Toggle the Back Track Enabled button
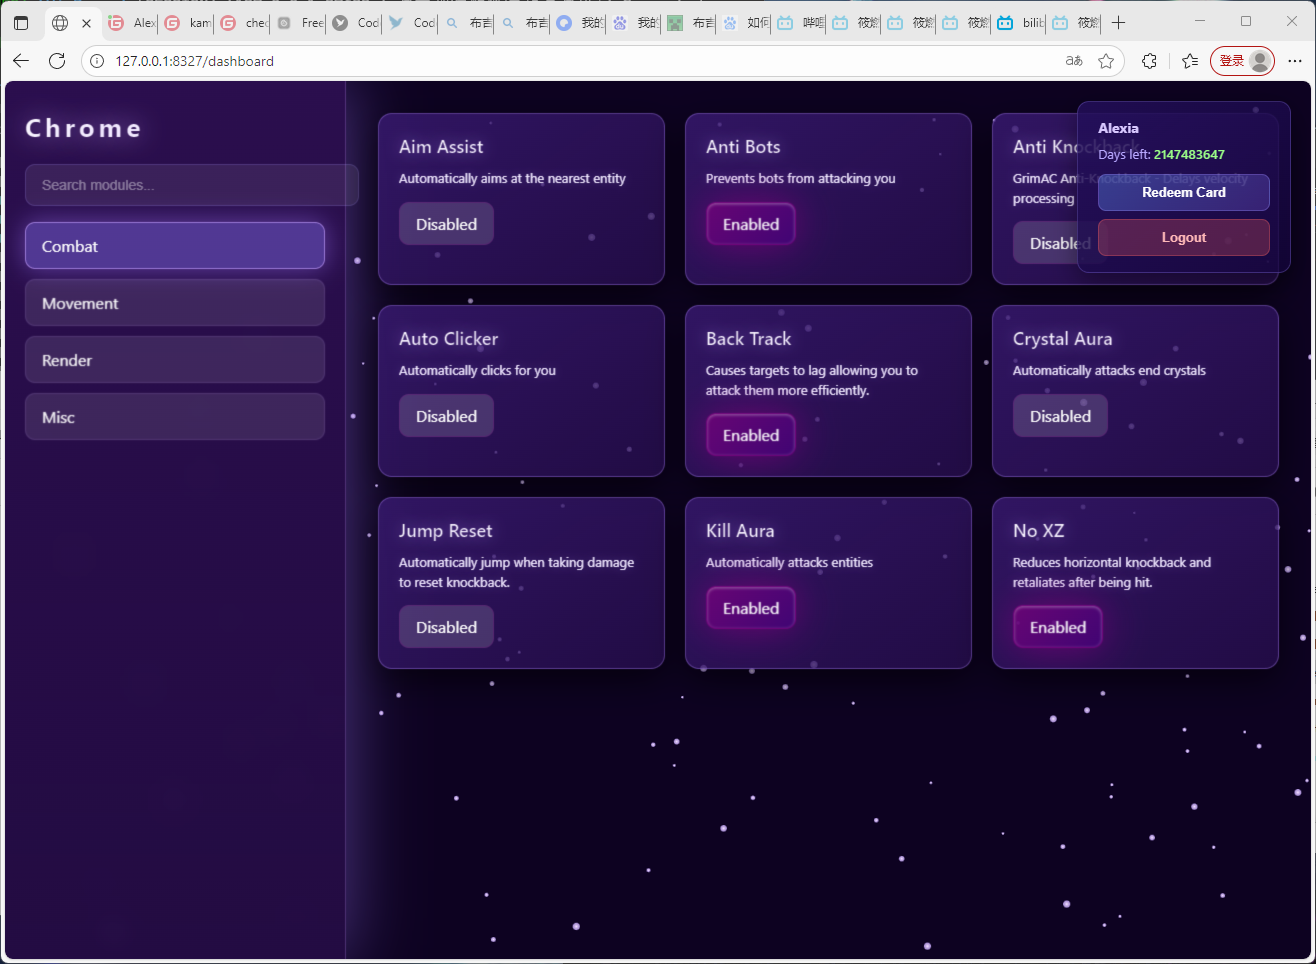 click(x=751, y=435)
